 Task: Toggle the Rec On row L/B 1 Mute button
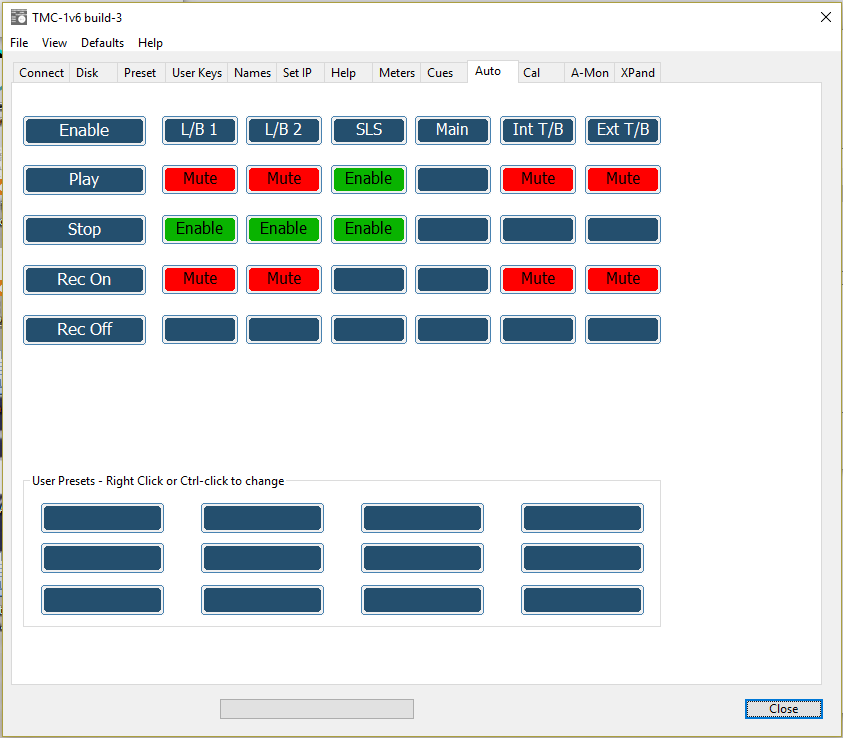pos(199,279)
